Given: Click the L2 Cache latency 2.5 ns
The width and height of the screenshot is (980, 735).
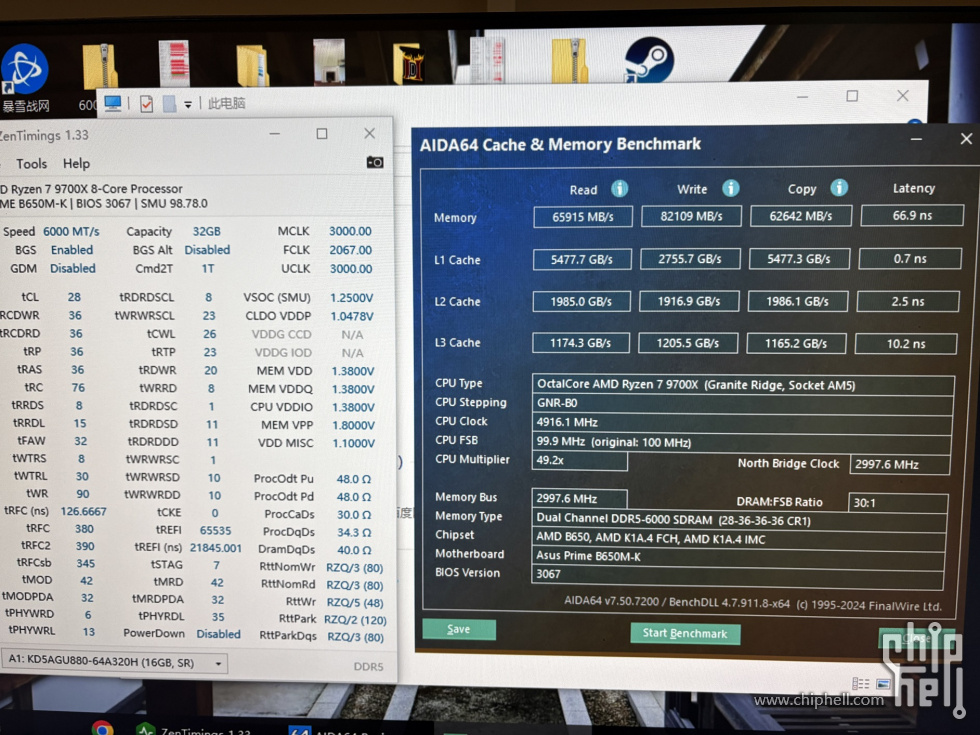Looking at the screenshot, I should tap(908, 301).
